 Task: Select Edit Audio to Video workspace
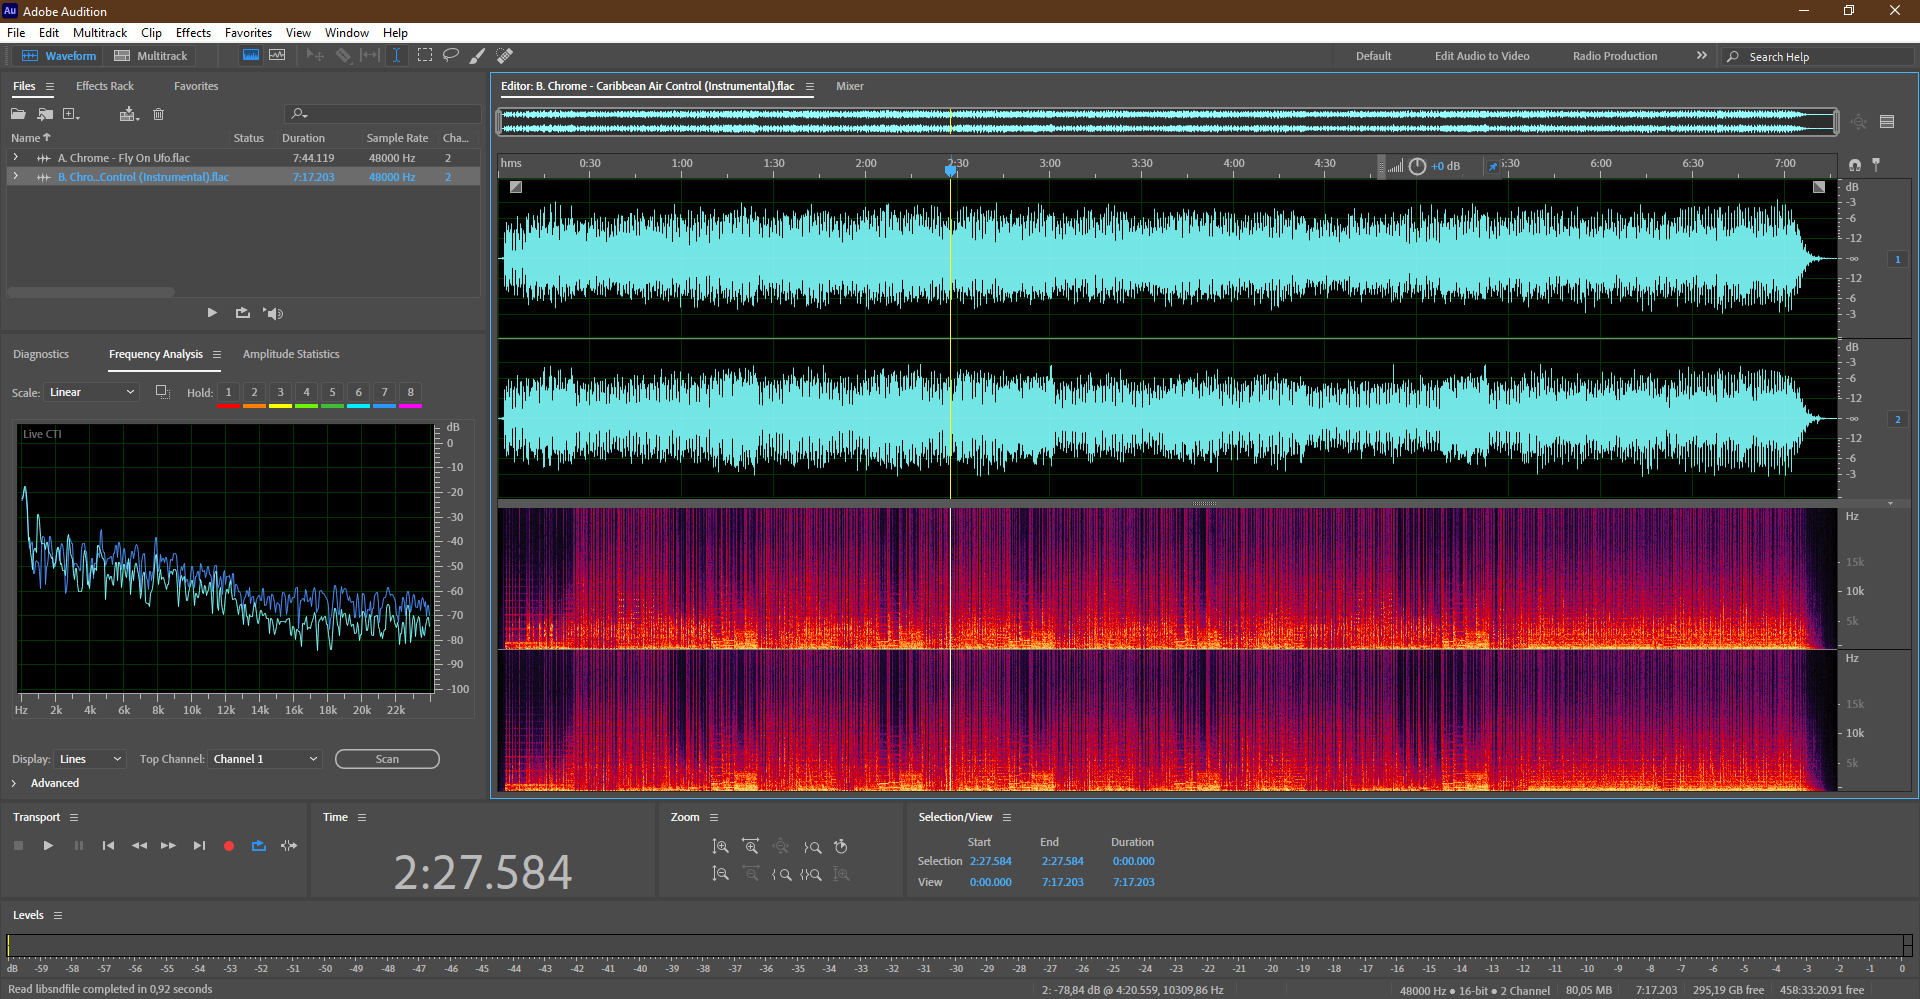click(1482, 56)
